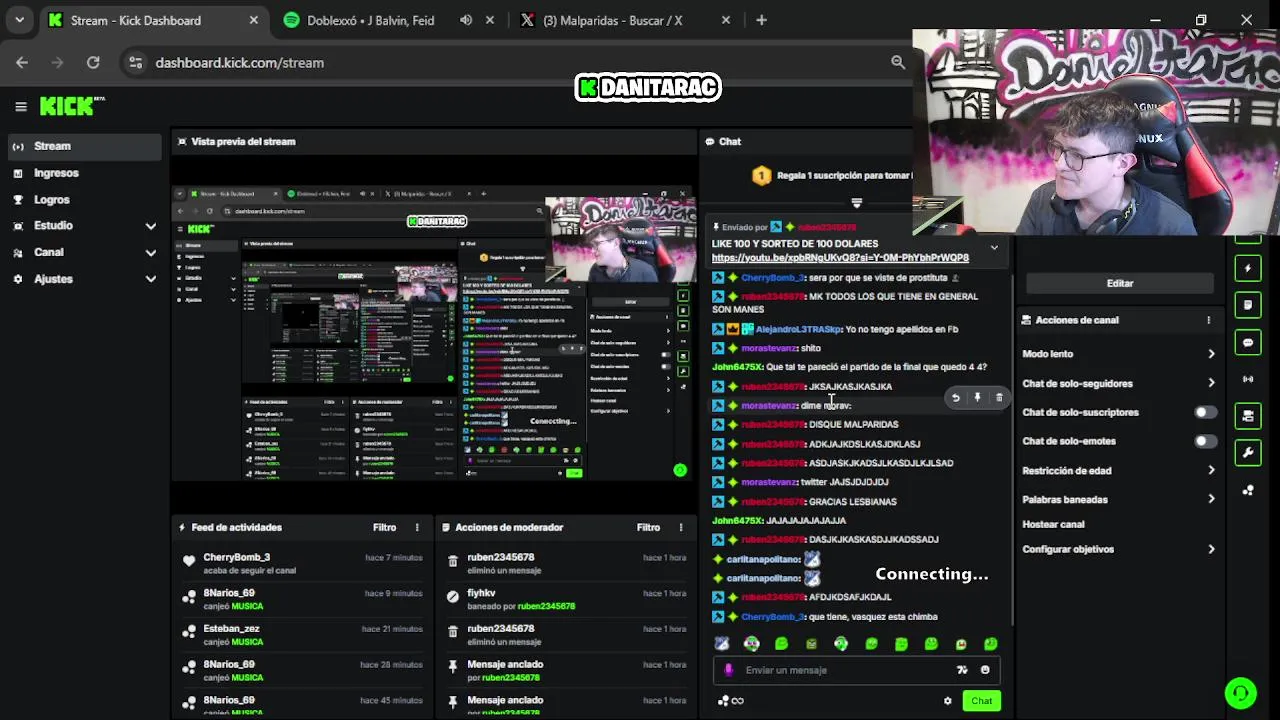Toggle Chat de solo-suscriptores switch

(1206, 412)
